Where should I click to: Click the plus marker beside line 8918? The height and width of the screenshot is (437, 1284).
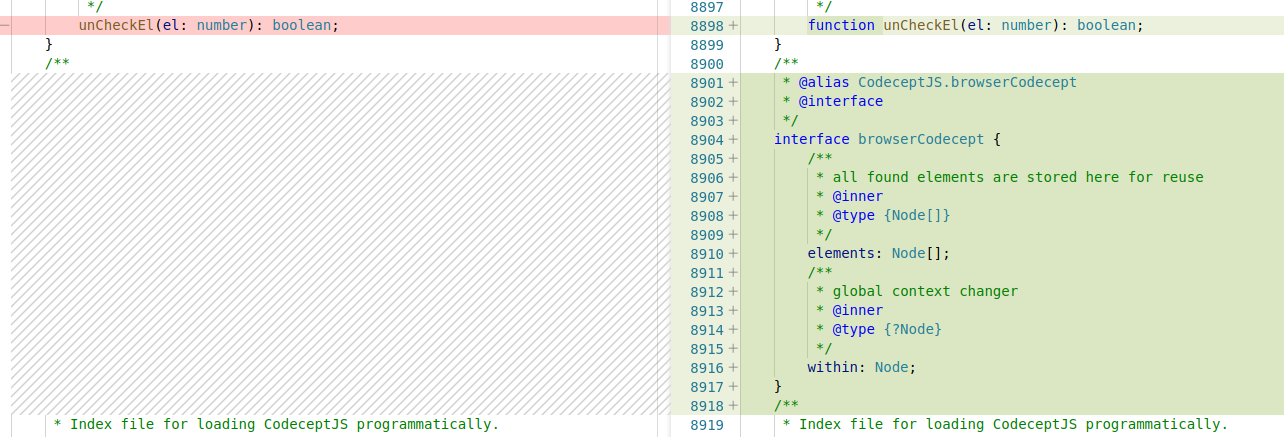pyautogui.click(x=734, y=405)
